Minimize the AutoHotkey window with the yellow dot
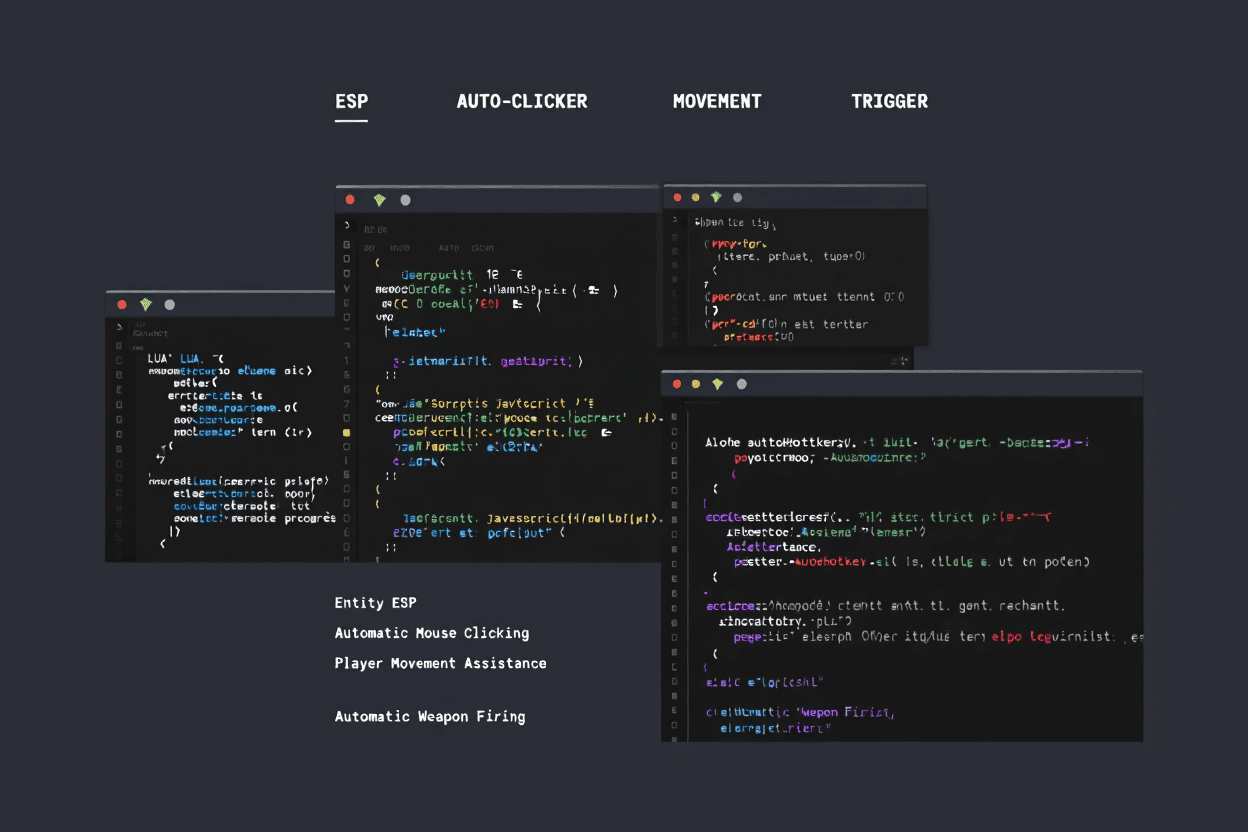1248x832 pixels. (x=697, y=384)
